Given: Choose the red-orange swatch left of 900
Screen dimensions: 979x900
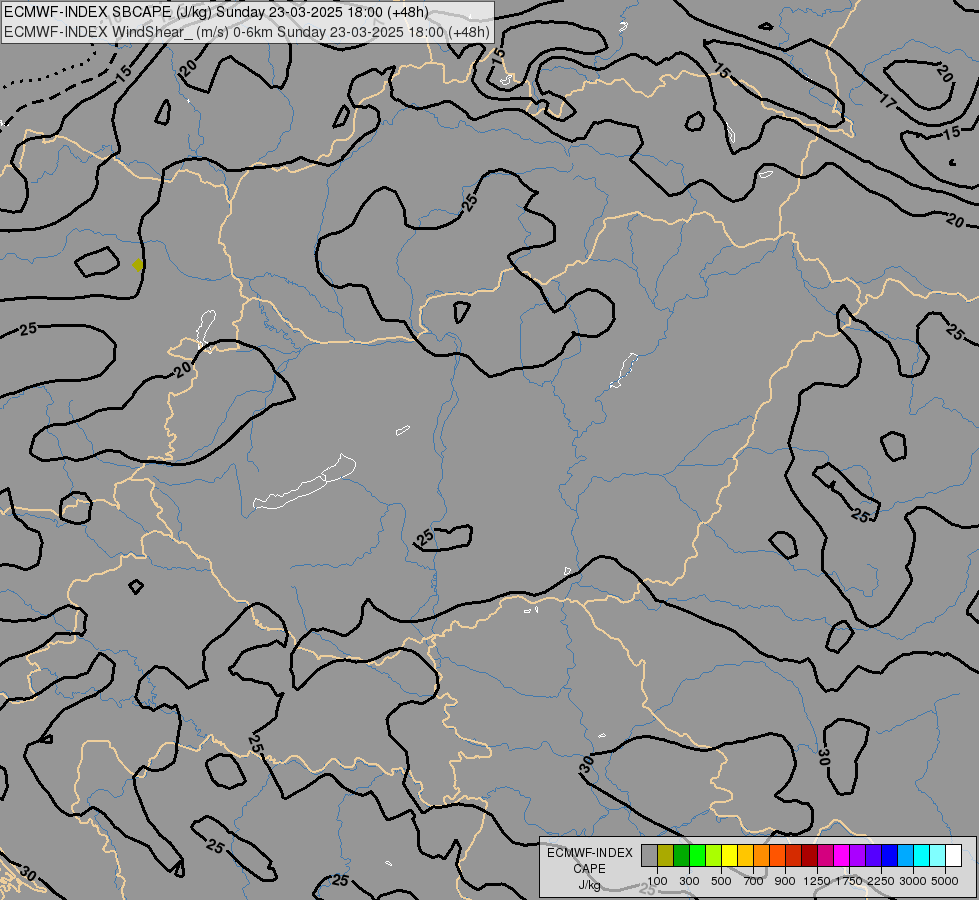Looking at the screenshot, I should 777,855.
